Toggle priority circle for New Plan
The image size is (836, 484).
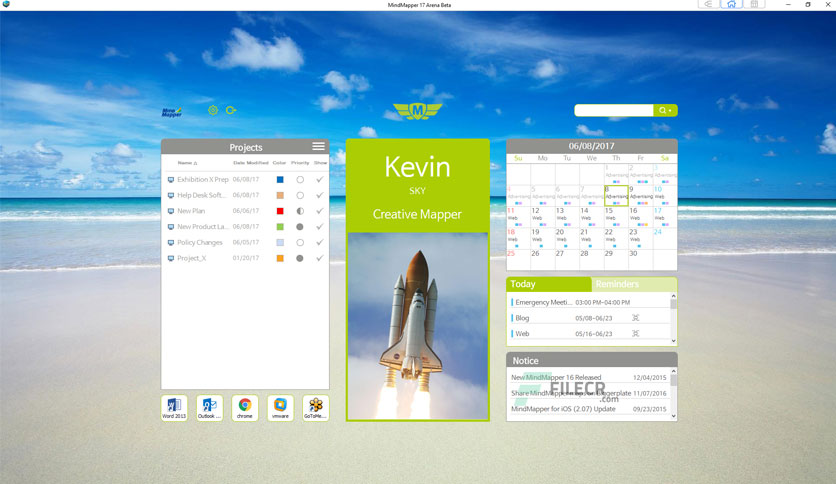(300, 211)
